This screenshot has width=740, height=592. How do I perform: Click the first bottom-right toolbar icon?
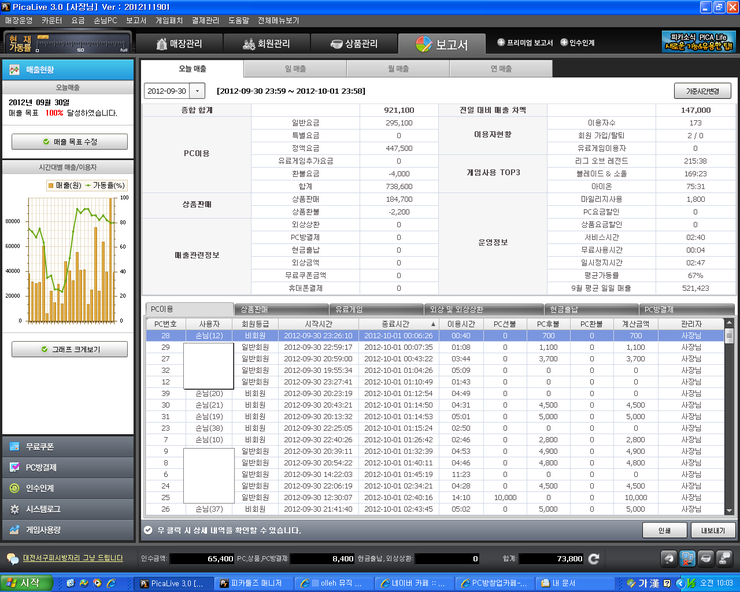669,558
